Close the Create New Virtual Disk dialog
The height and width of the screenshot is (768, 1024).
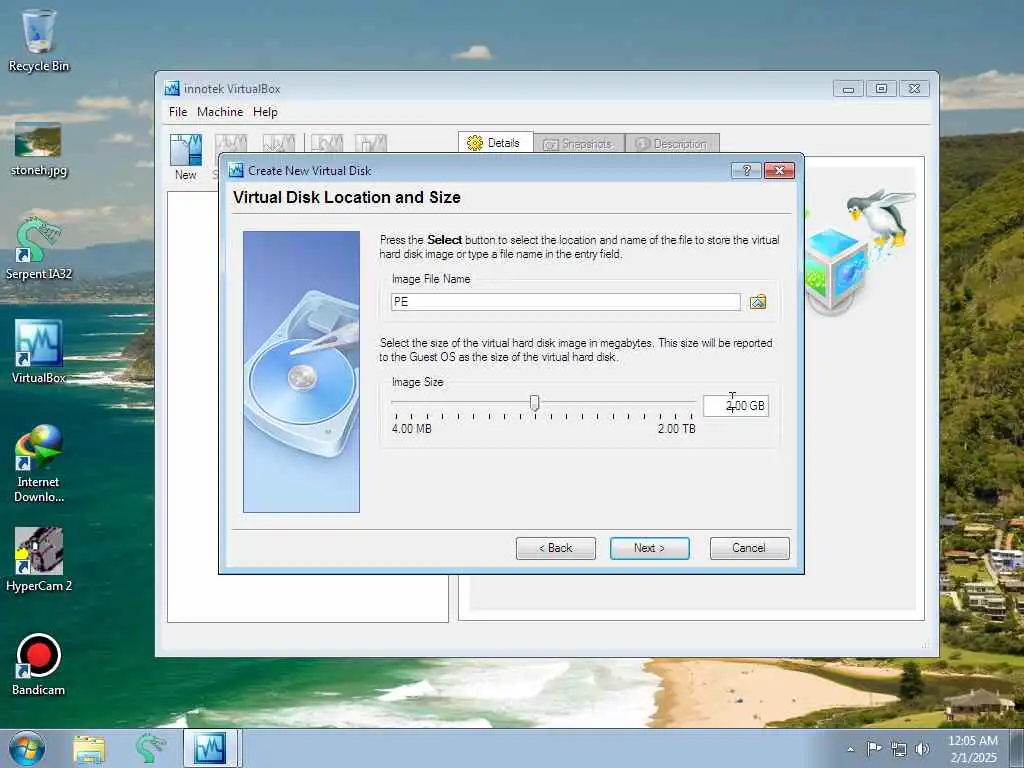pyautogui.click(x=779, y=170)
